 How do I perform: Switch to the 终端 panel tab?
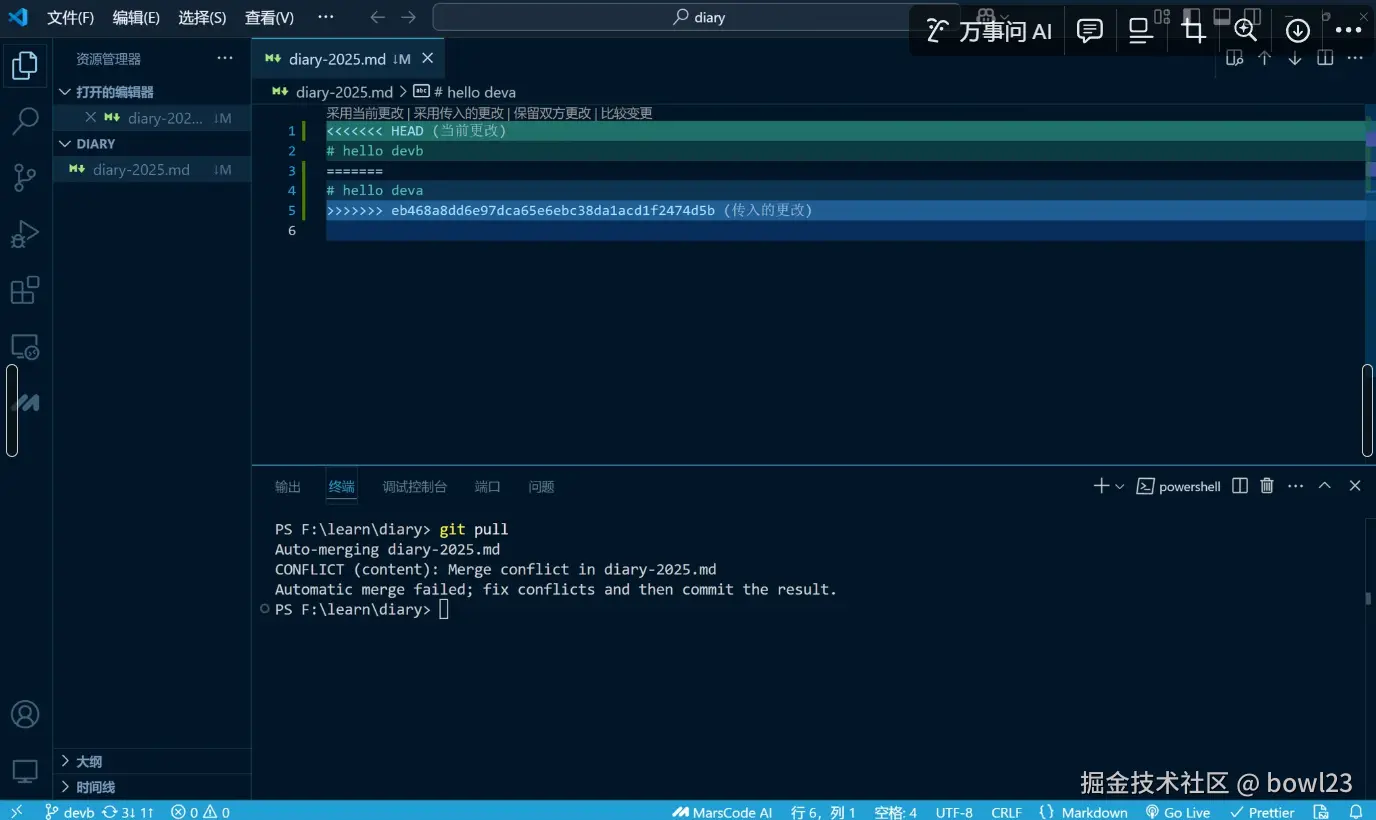[342, 487]
